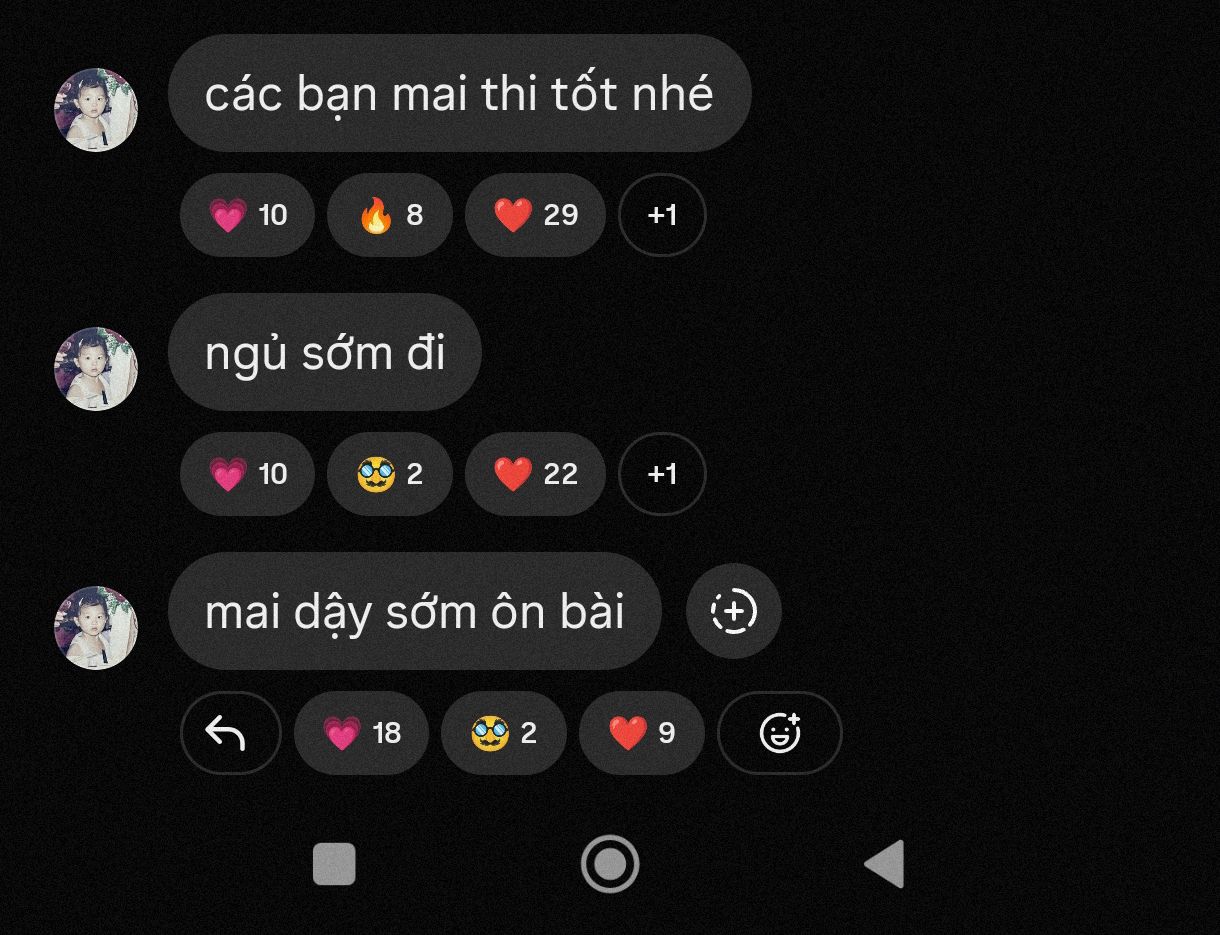The width and height of the screenshot is (1220, 935).
Task: Toggle the red heart reaction showing 22
Action: [535, 474]
